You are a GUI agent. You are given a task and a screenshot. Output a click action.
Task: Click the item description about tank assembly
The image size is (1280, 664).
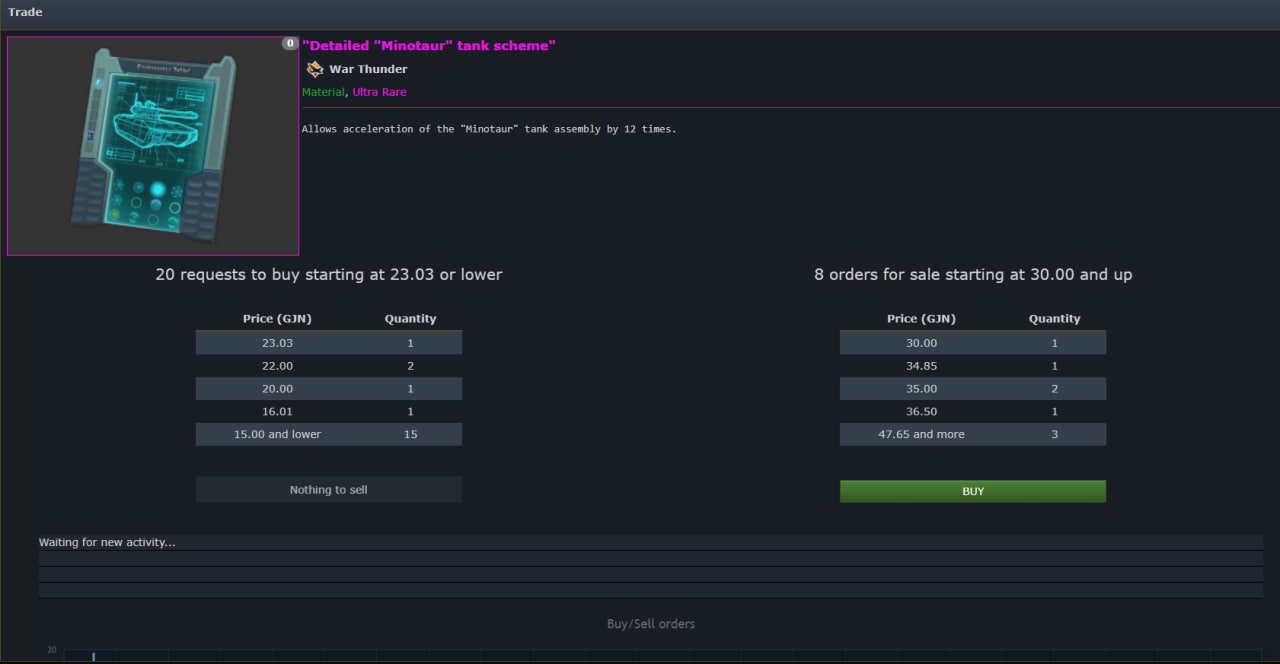489,129
